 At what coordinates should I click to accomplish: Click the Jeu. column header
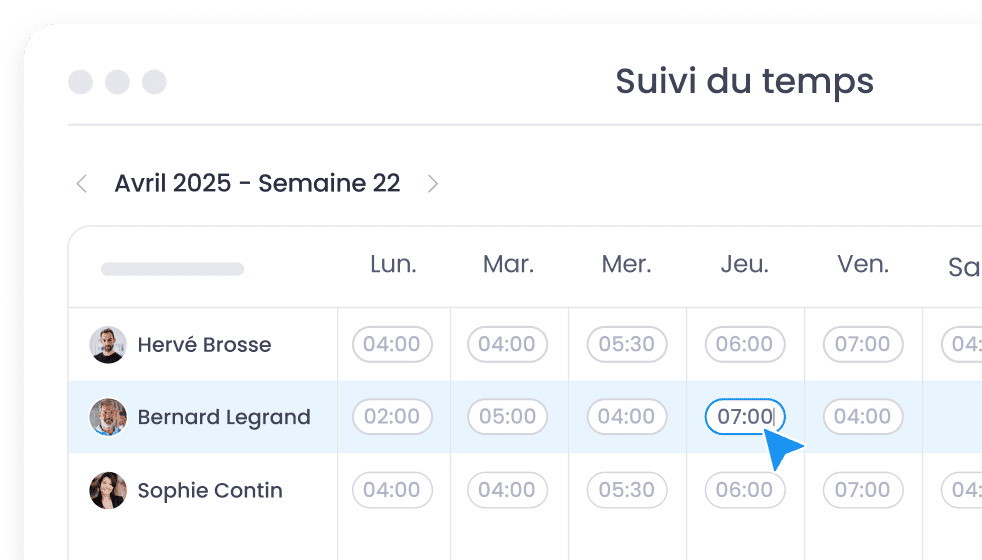coord(745,265)
